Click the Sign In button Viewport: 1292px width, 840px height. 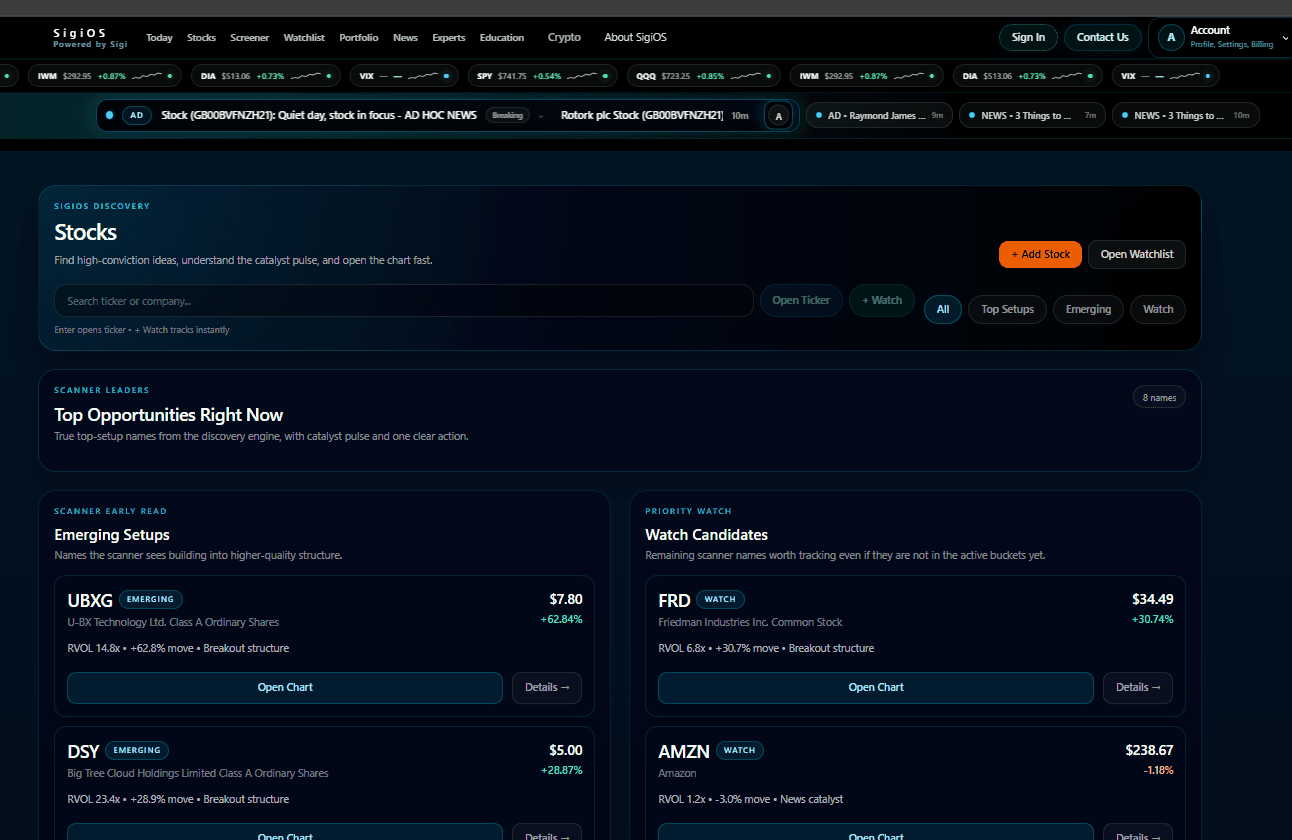click(1028, 37)
